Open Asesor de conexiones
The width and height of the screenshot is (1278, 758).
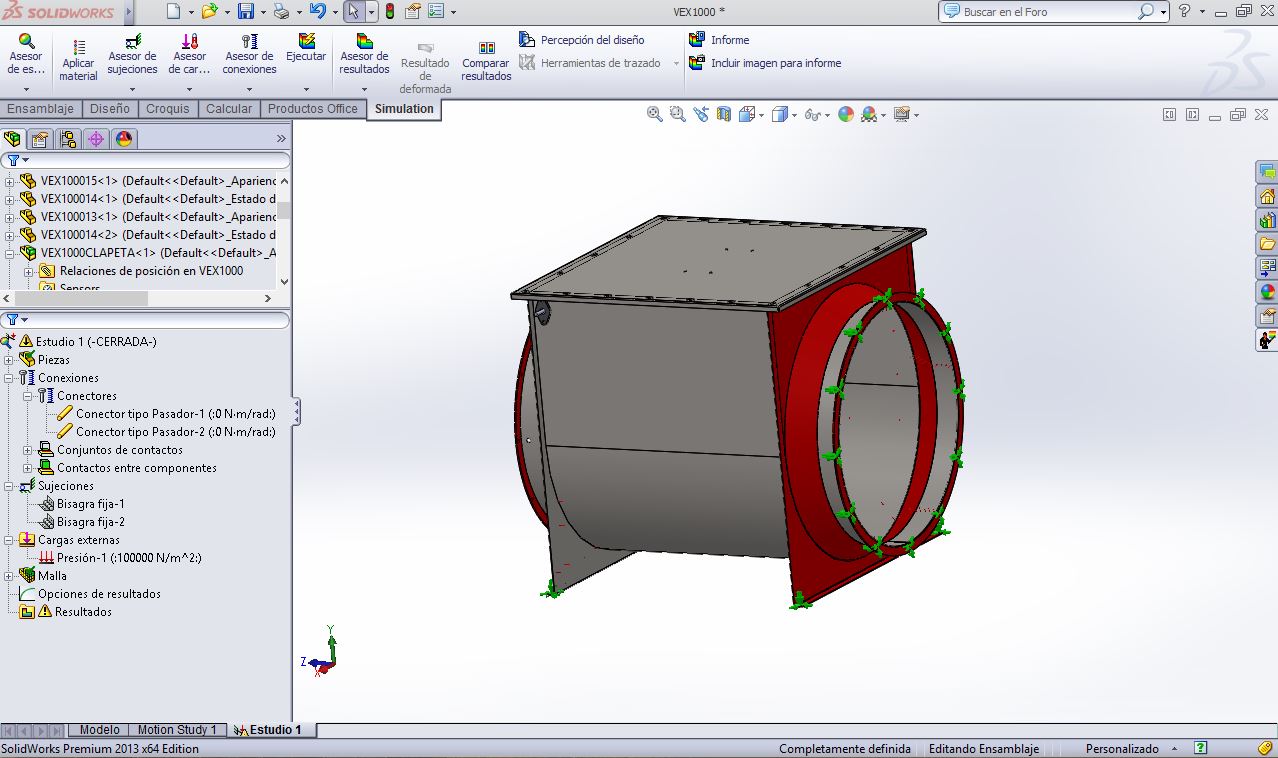click(x=249, y=55)
